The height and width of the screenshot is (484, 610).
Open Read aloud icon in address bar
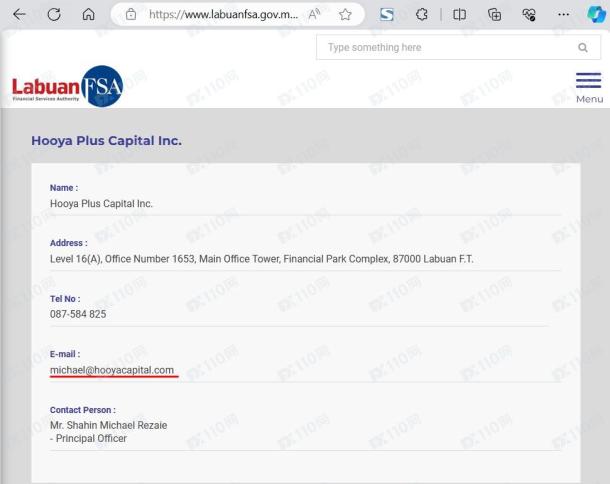pos(314,15)
